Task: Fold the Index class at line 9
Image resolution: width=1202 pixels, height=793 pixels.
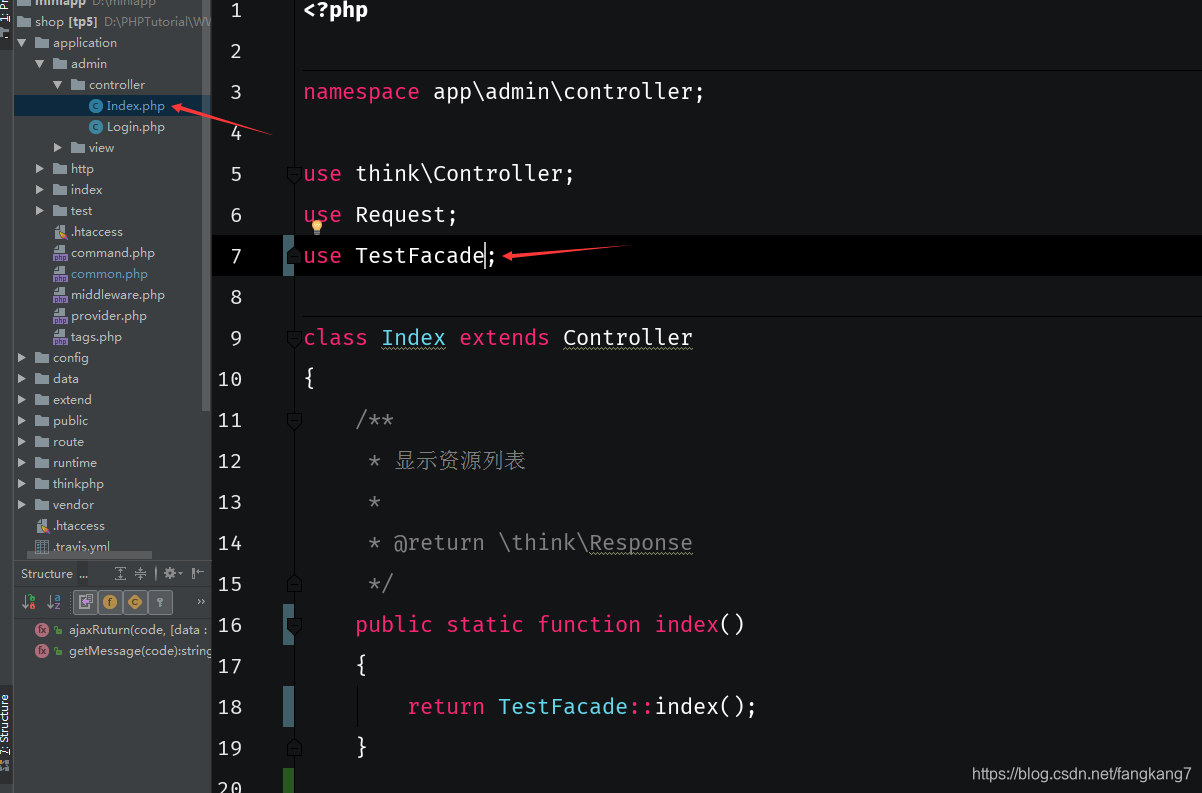Action: pyautogui.click(x=294, y=339)
